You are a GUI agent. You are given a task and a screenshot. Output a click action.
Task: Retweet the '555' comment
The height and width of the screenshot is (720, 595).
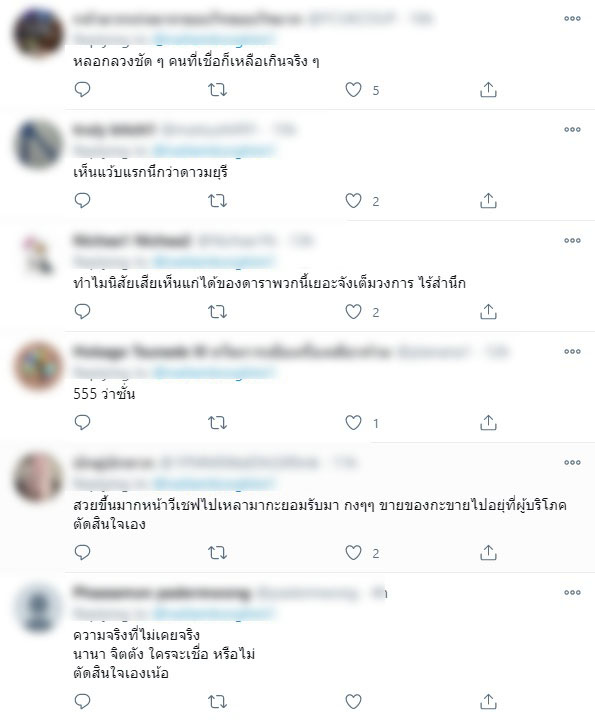(217, 422)
